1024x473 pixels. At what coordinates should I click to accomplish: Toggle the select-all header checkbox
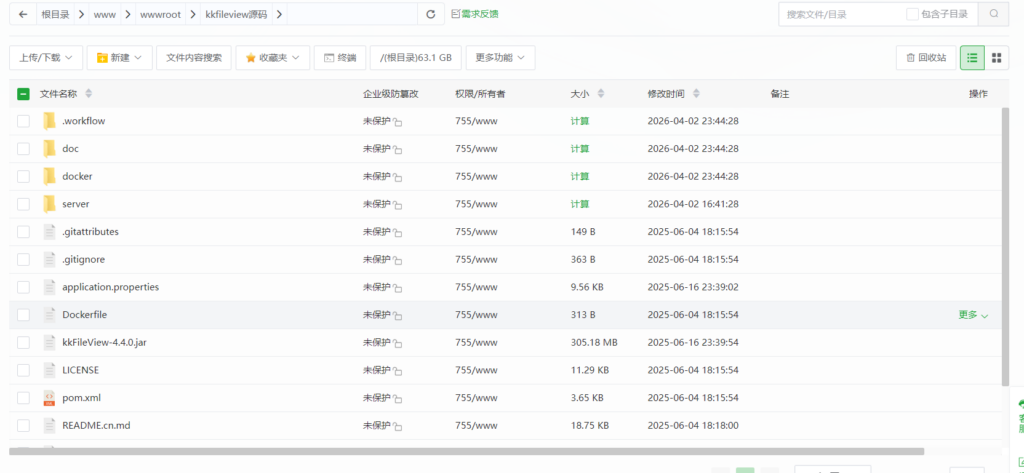click(x=23, y=94)
